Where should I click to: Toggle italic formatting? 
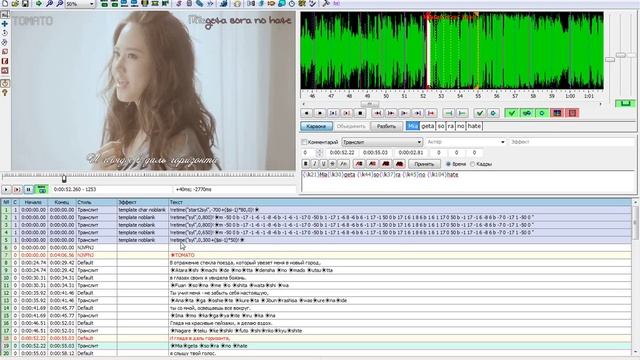(x=315, y=164)
